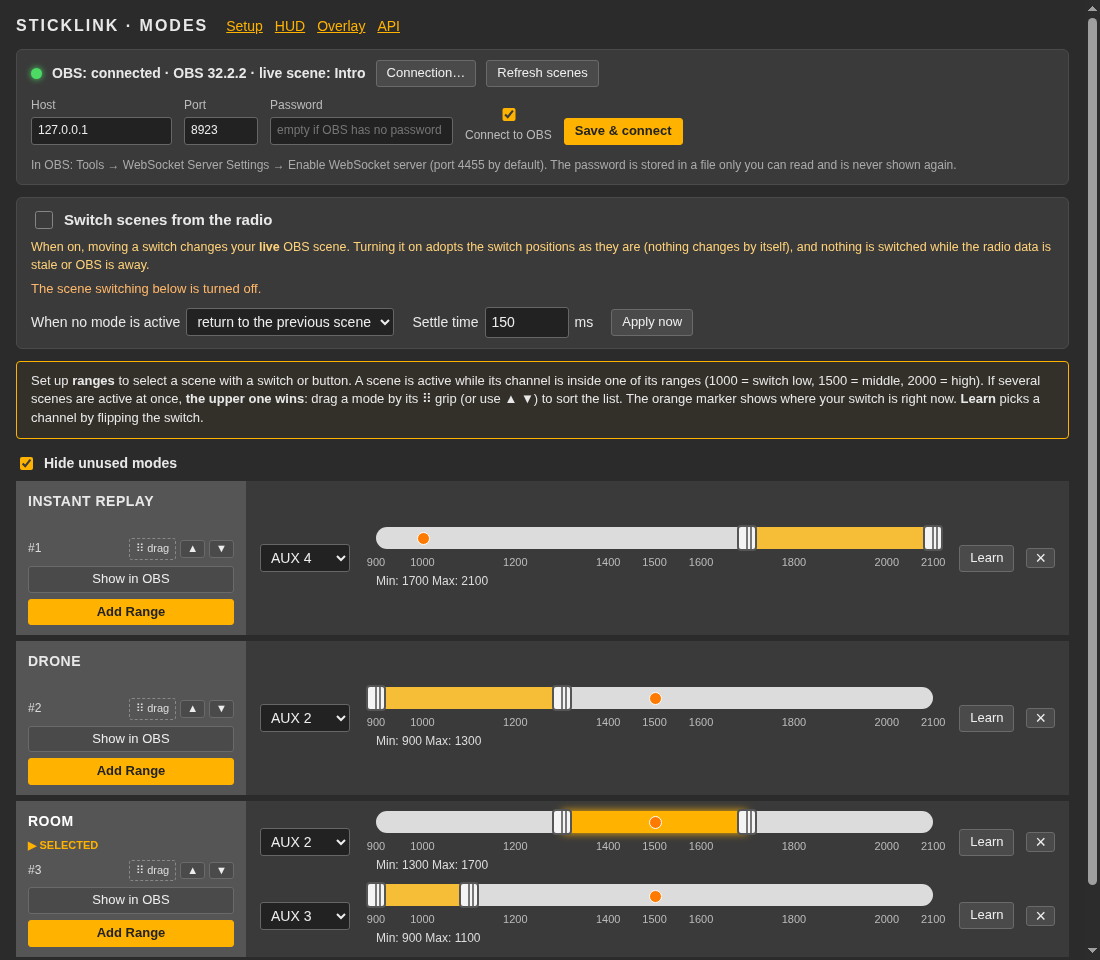
Task: Add a range to Room
Action: tap(131, 933)
